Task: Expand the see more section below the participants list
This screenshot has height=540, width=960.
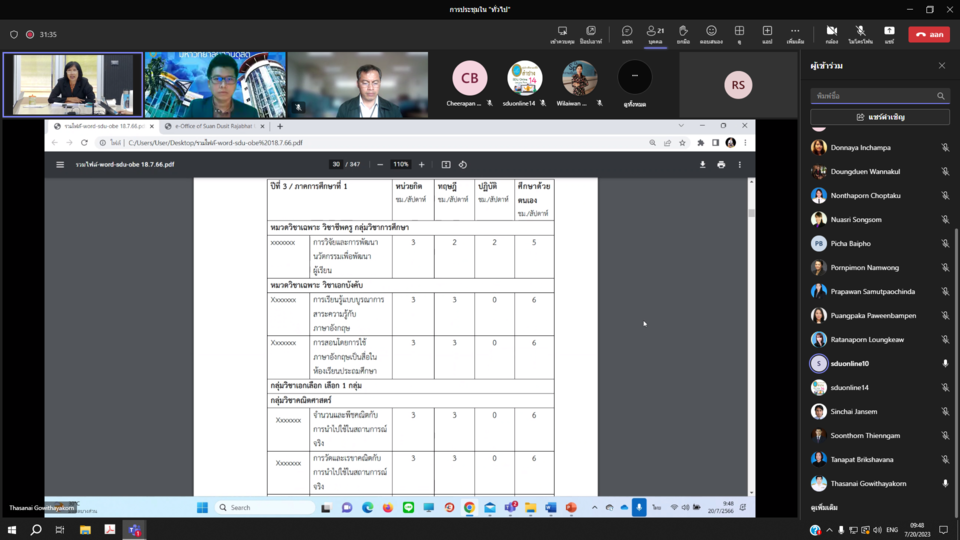Action: click(824, 509)
